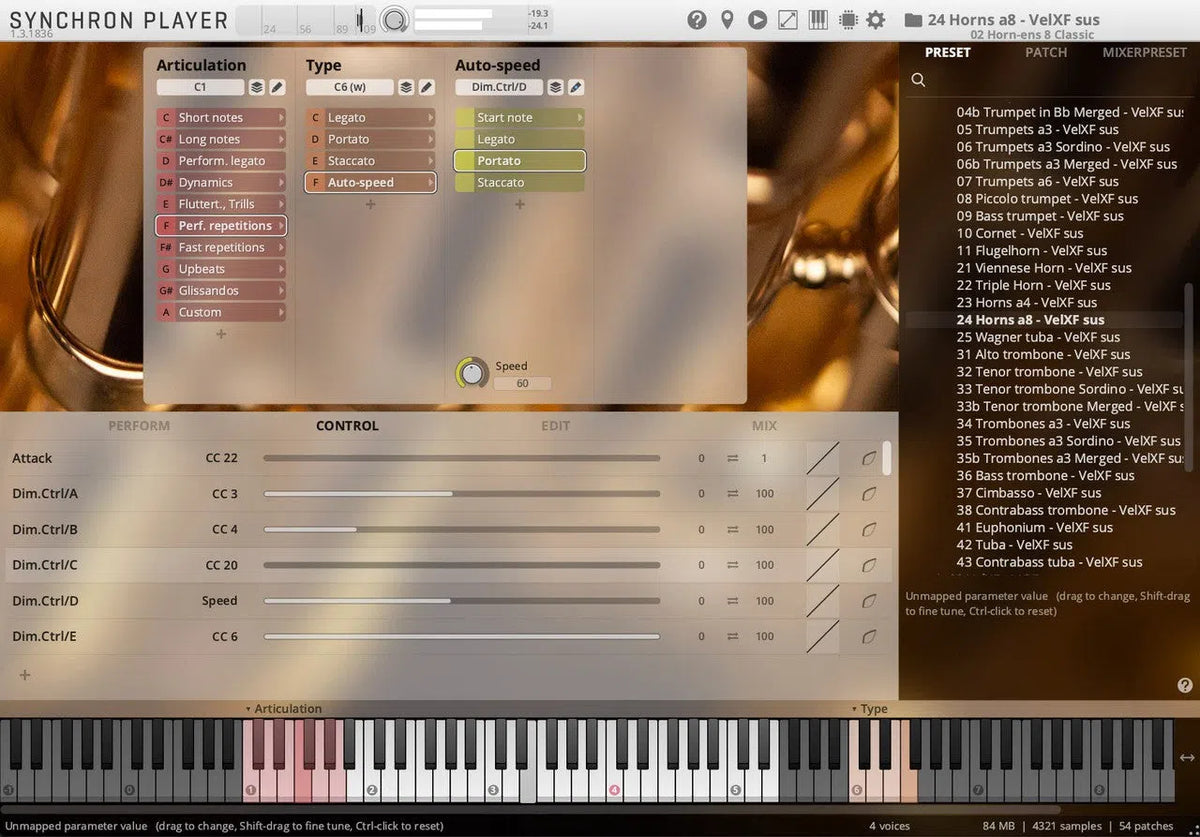The width and height of the screenshot is (1200, 837).
Task: Click the layers stack icon beside C6 (w)
Action: pyautogui.click(x=404, y=87)
